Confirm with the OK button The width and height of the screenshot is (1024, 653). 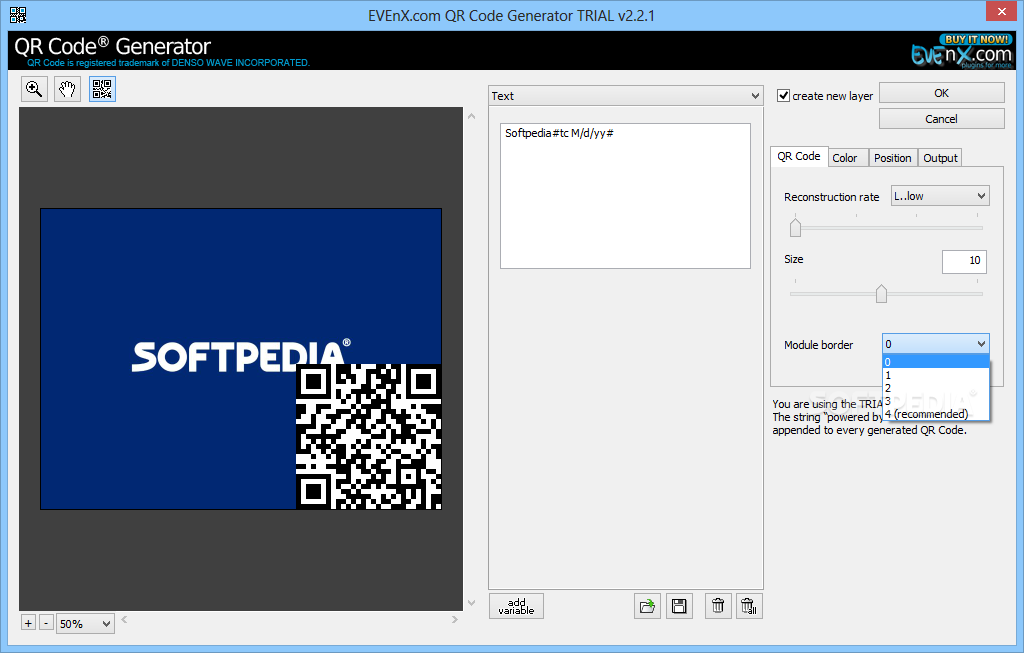point(940,92)
